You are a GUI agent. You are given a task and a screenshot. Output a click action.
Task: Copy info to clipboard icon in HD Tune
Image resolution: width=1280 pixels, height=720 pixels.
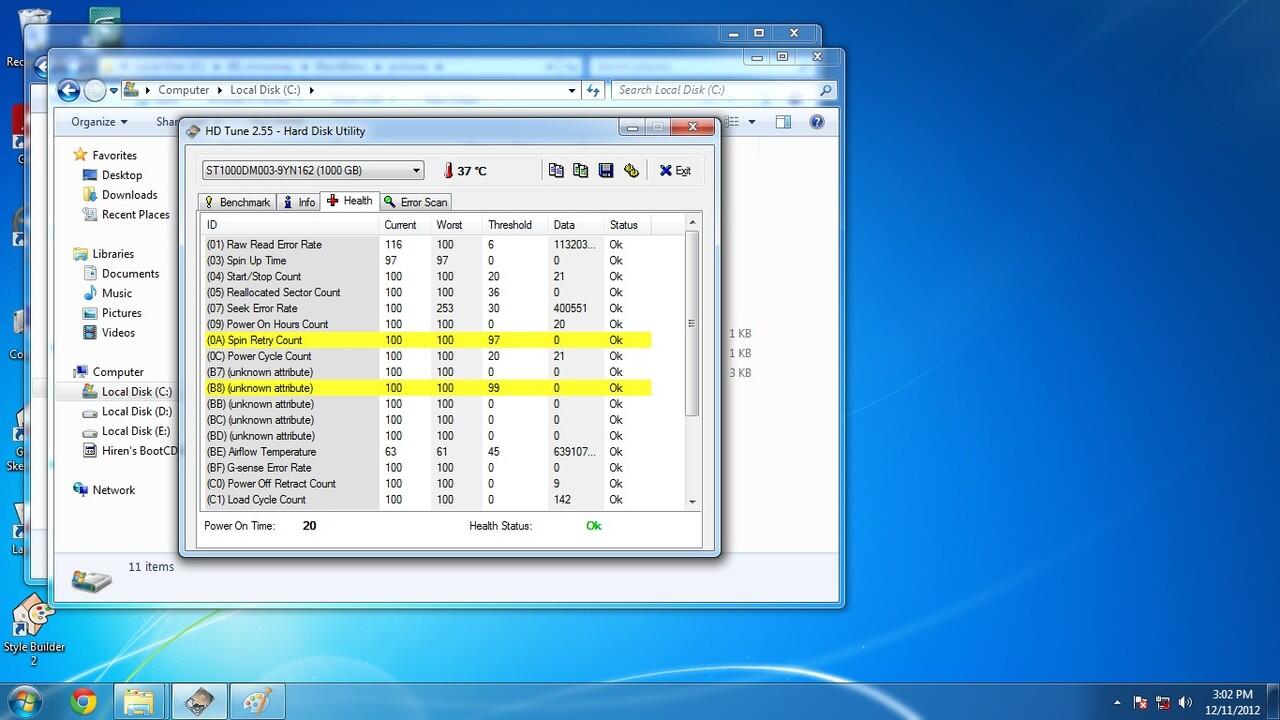pyautogui.click(x=556, y=170)
